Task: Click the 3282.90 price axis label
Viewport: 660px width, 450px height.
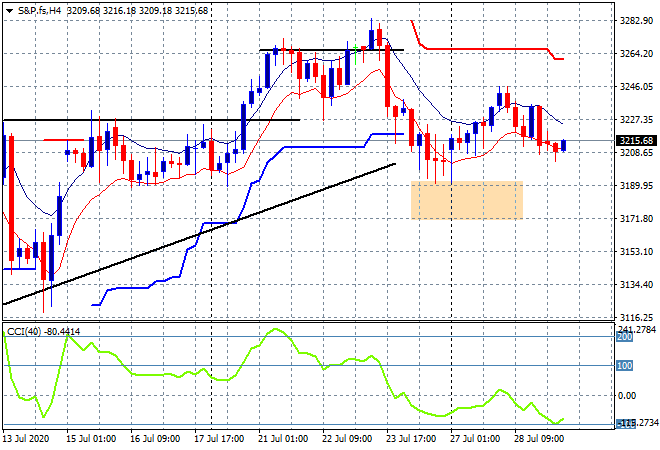Action: 636,21
